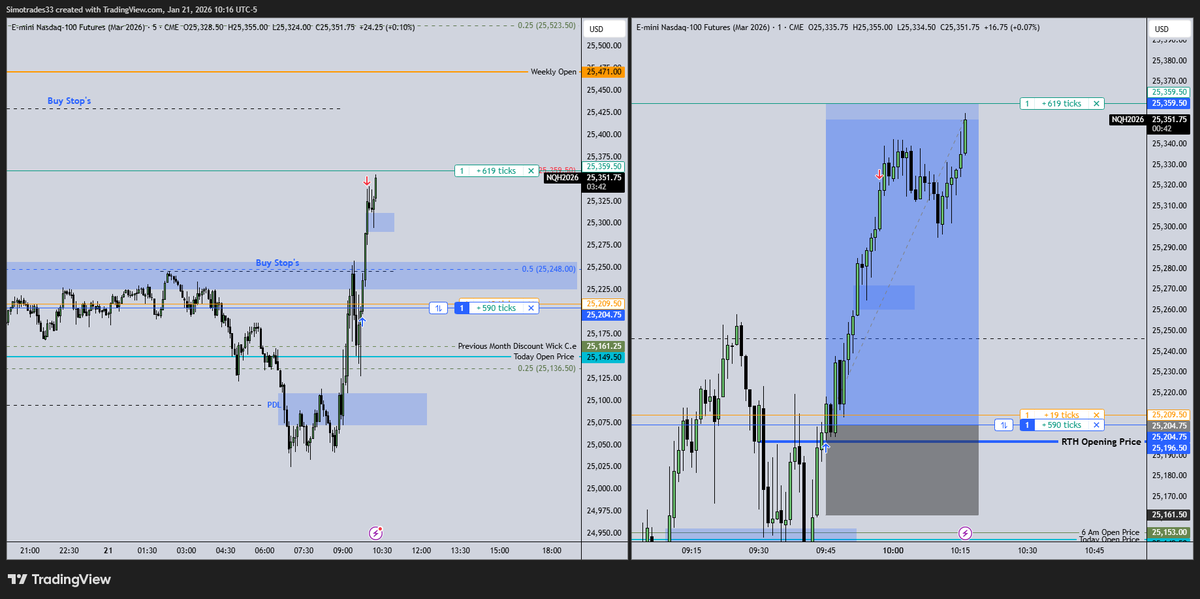The width and height of the screenshot is (1200, 599).
Task: Click right axis 25,196.50 blue price tag
Action: tap(1168, 447)
